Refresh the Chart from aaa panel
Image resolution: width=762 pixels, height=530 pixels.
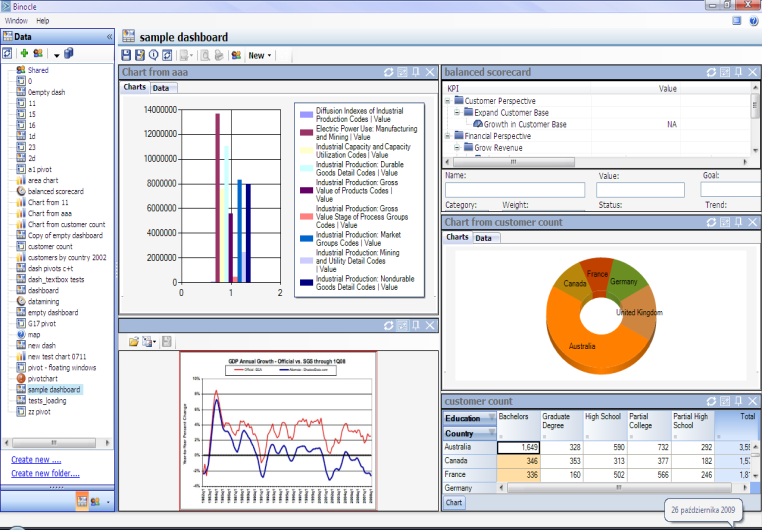(x=388, y=72)
